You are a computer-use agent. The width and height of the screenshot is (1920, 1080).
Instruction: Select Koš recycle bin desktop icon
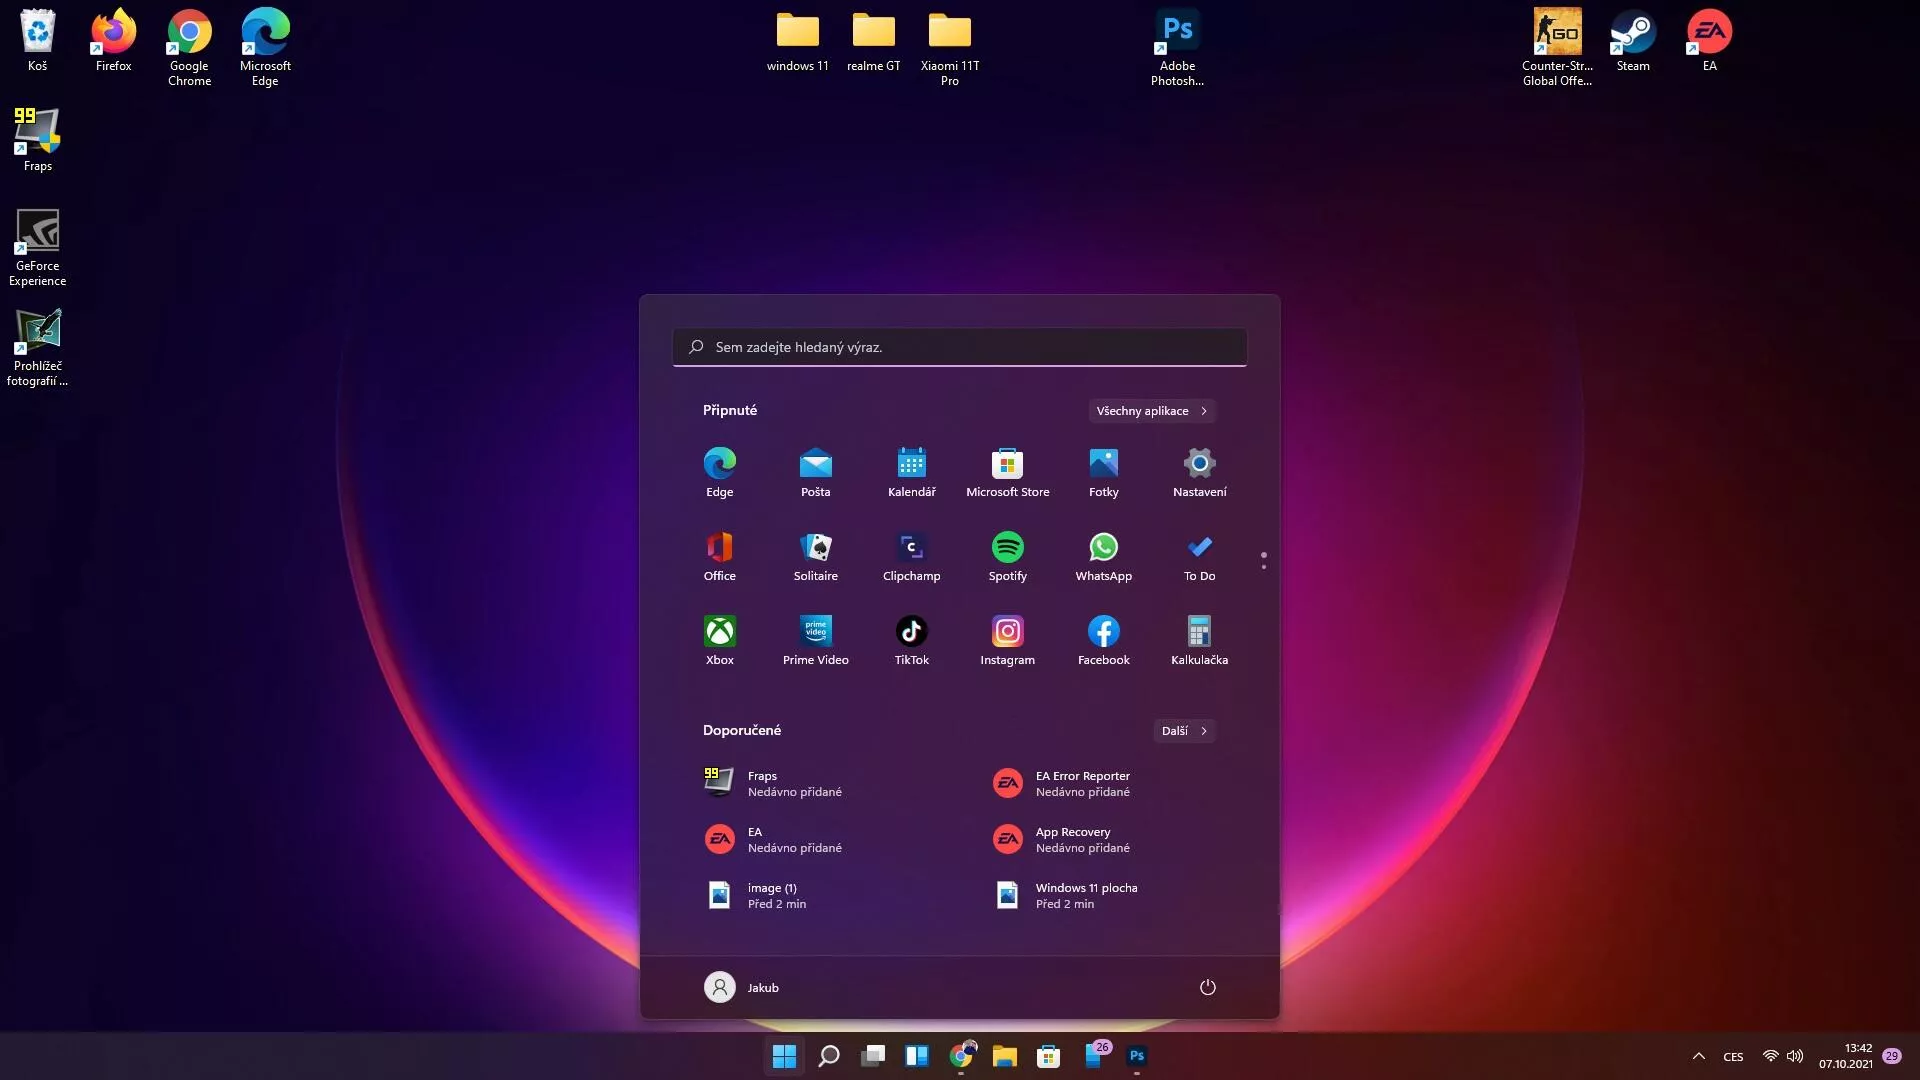tap(37, 41)
